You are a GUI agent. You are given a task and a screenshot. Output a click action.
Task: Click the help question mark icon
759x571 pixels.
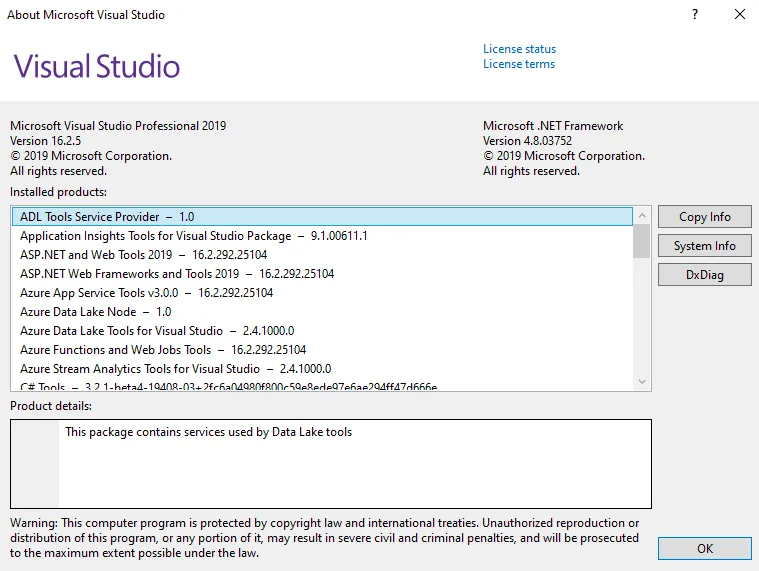click(x=695, y=14)
